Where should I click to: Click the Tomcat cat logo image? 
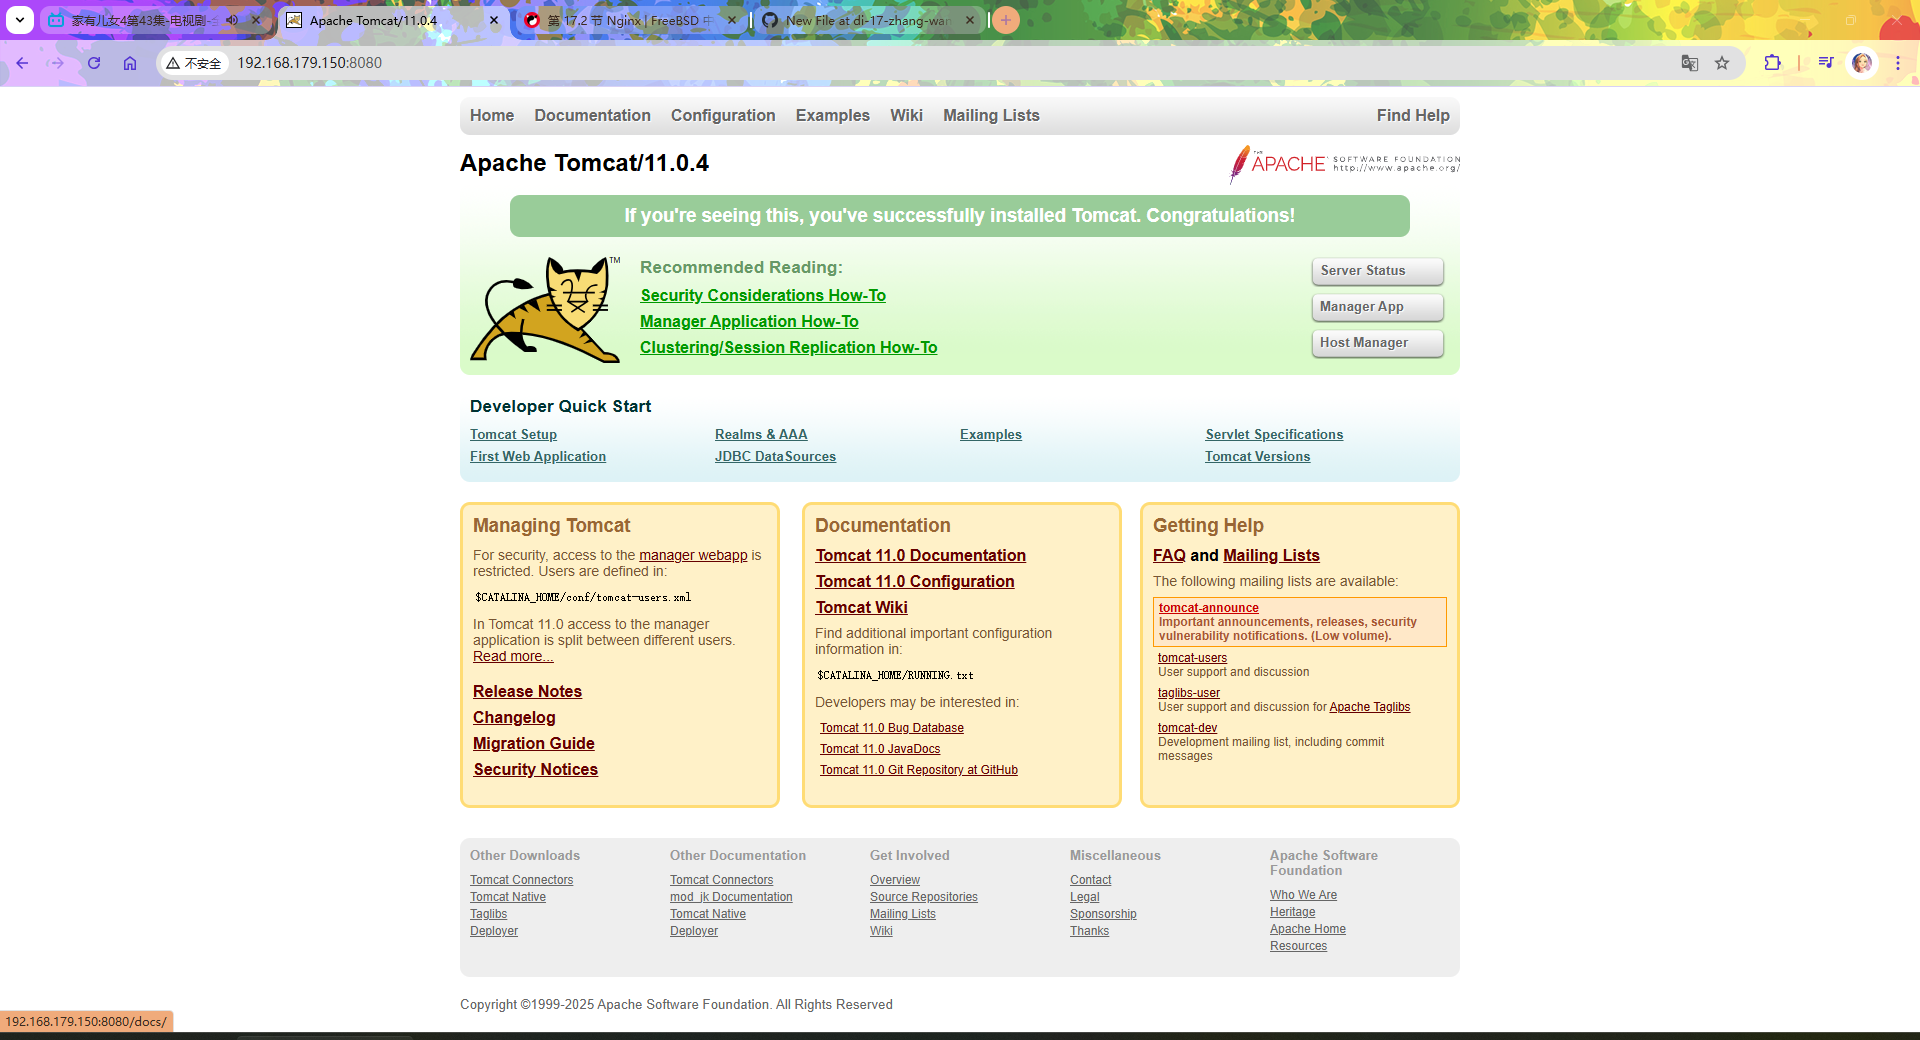pos(547,310)
